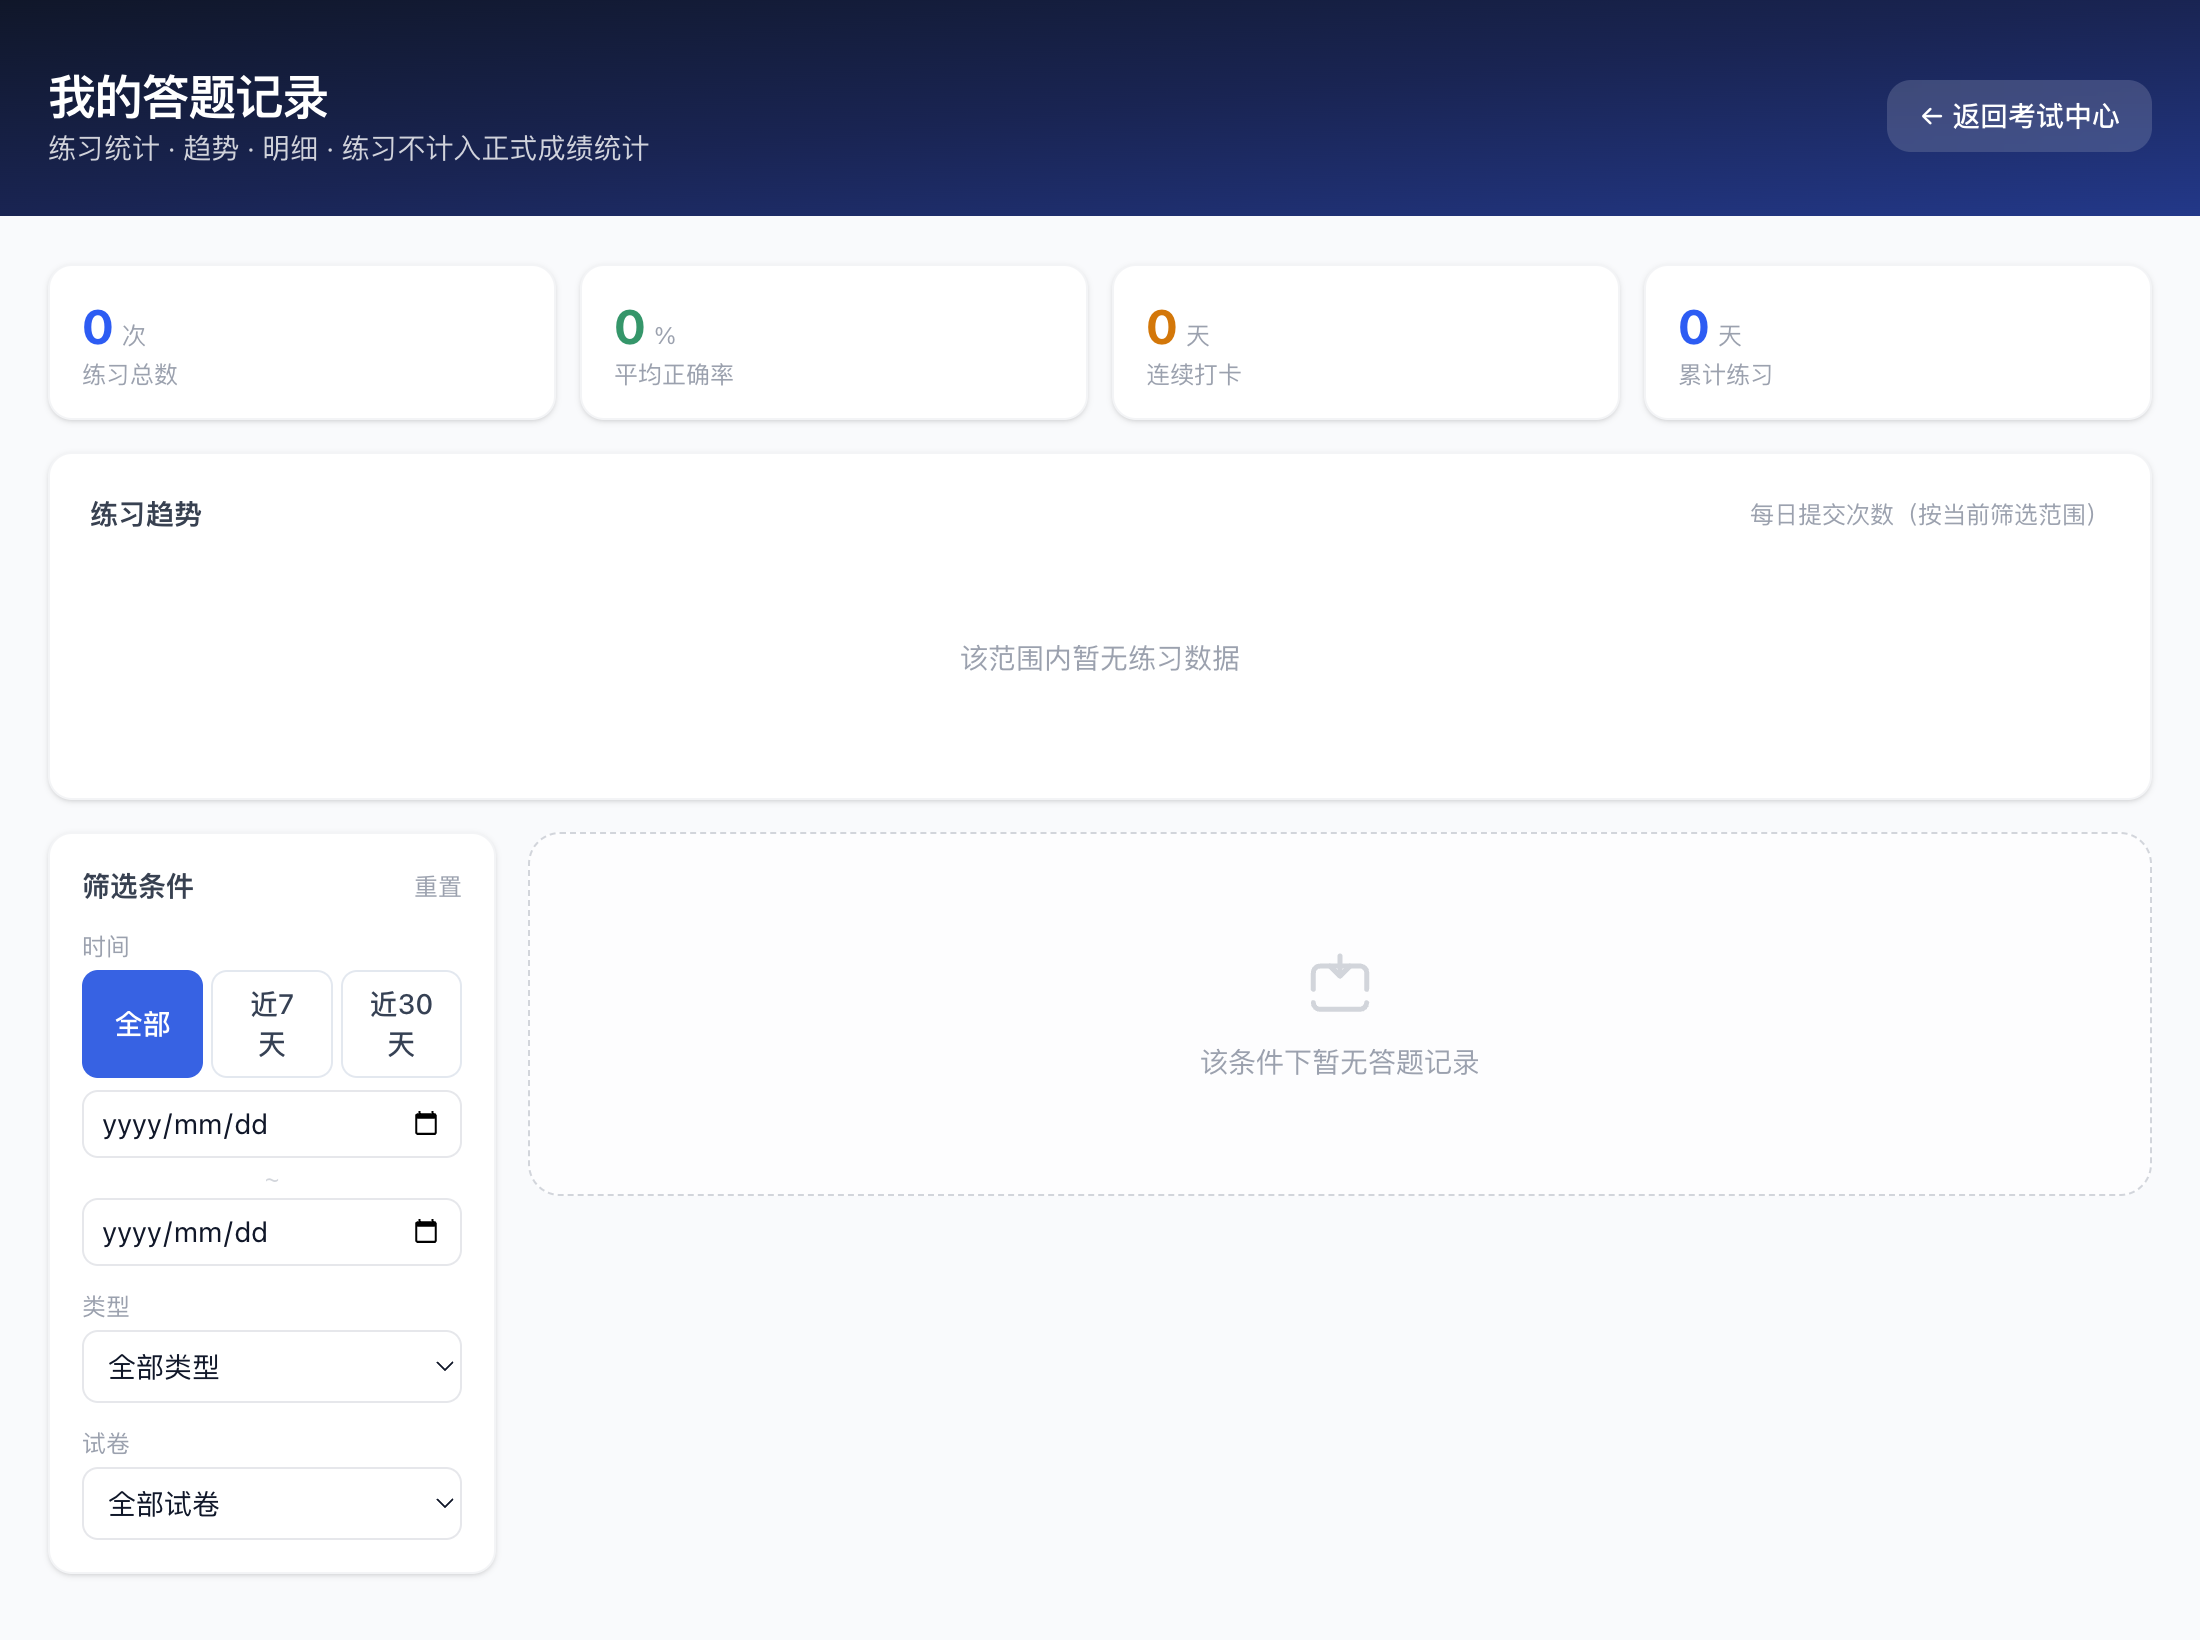Click the 类型 filter label
Screen dimensions: 2200x1640
(106, 1306)
